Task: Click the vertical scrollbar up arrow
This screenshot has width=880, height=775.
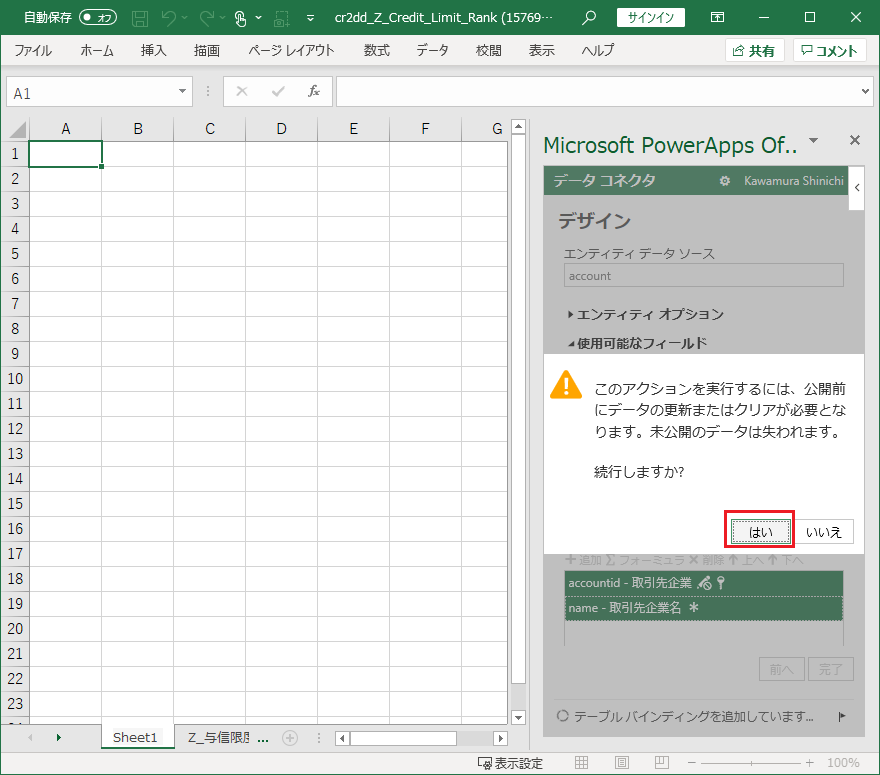Action: [x=518, y=127]
